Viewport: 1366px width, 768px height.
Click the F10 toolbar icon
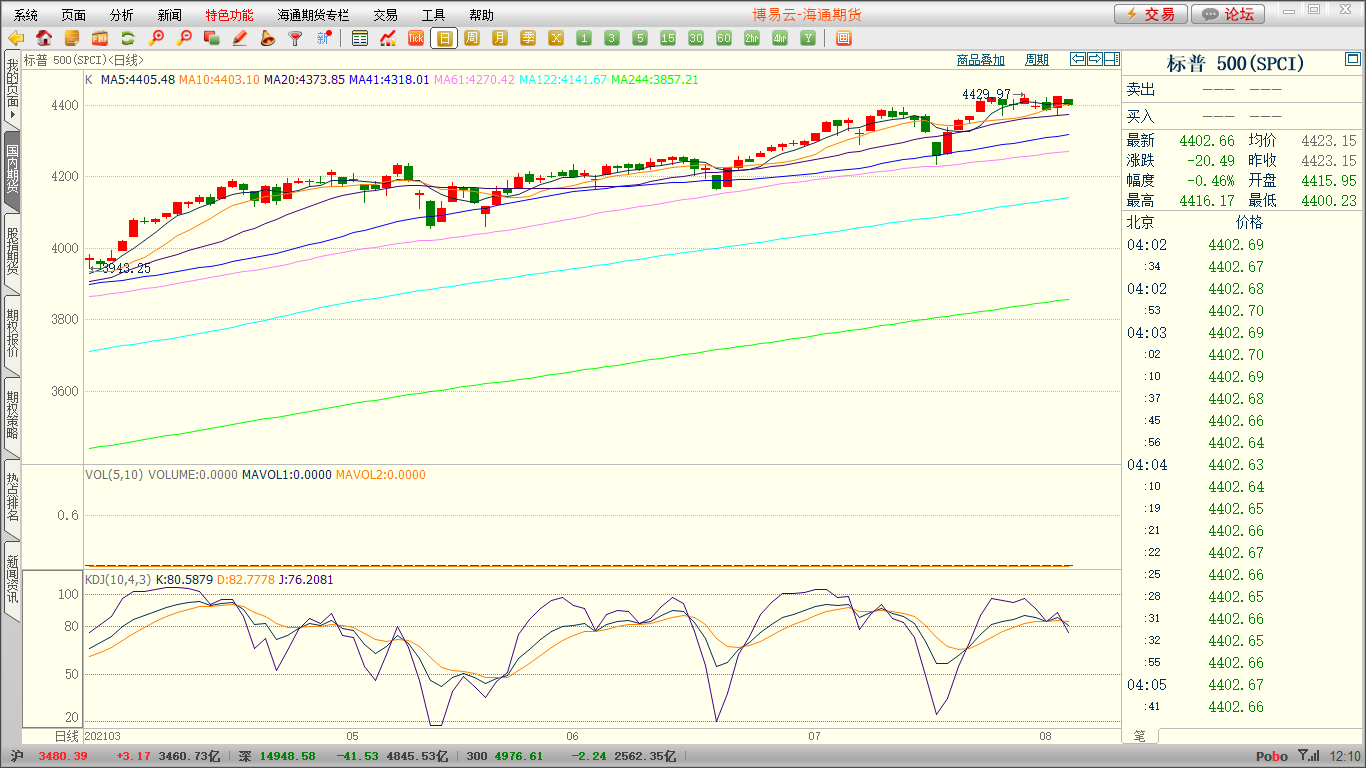coord(100,38)
